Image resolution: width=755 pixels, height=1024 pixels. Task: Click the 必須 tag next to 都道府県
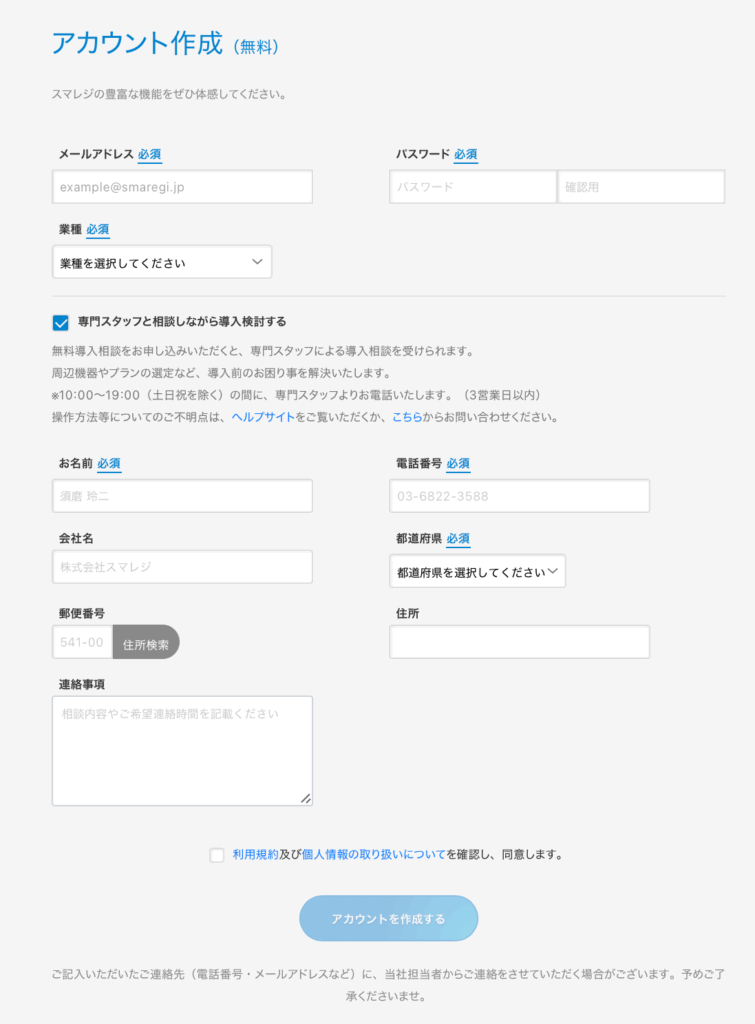coord(458,539)
